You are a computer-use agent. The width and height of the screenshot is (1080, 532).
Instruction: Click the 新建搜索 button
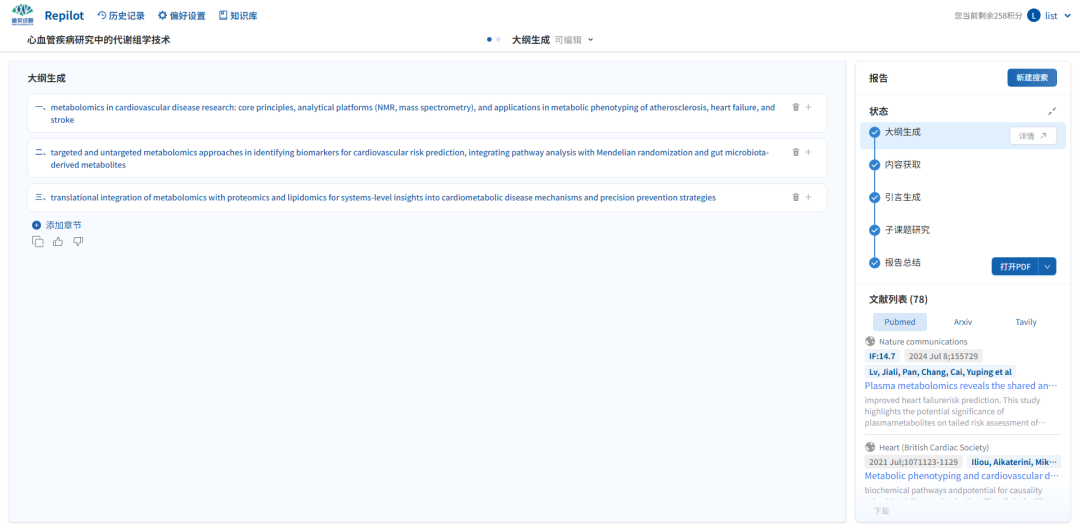1031,78
